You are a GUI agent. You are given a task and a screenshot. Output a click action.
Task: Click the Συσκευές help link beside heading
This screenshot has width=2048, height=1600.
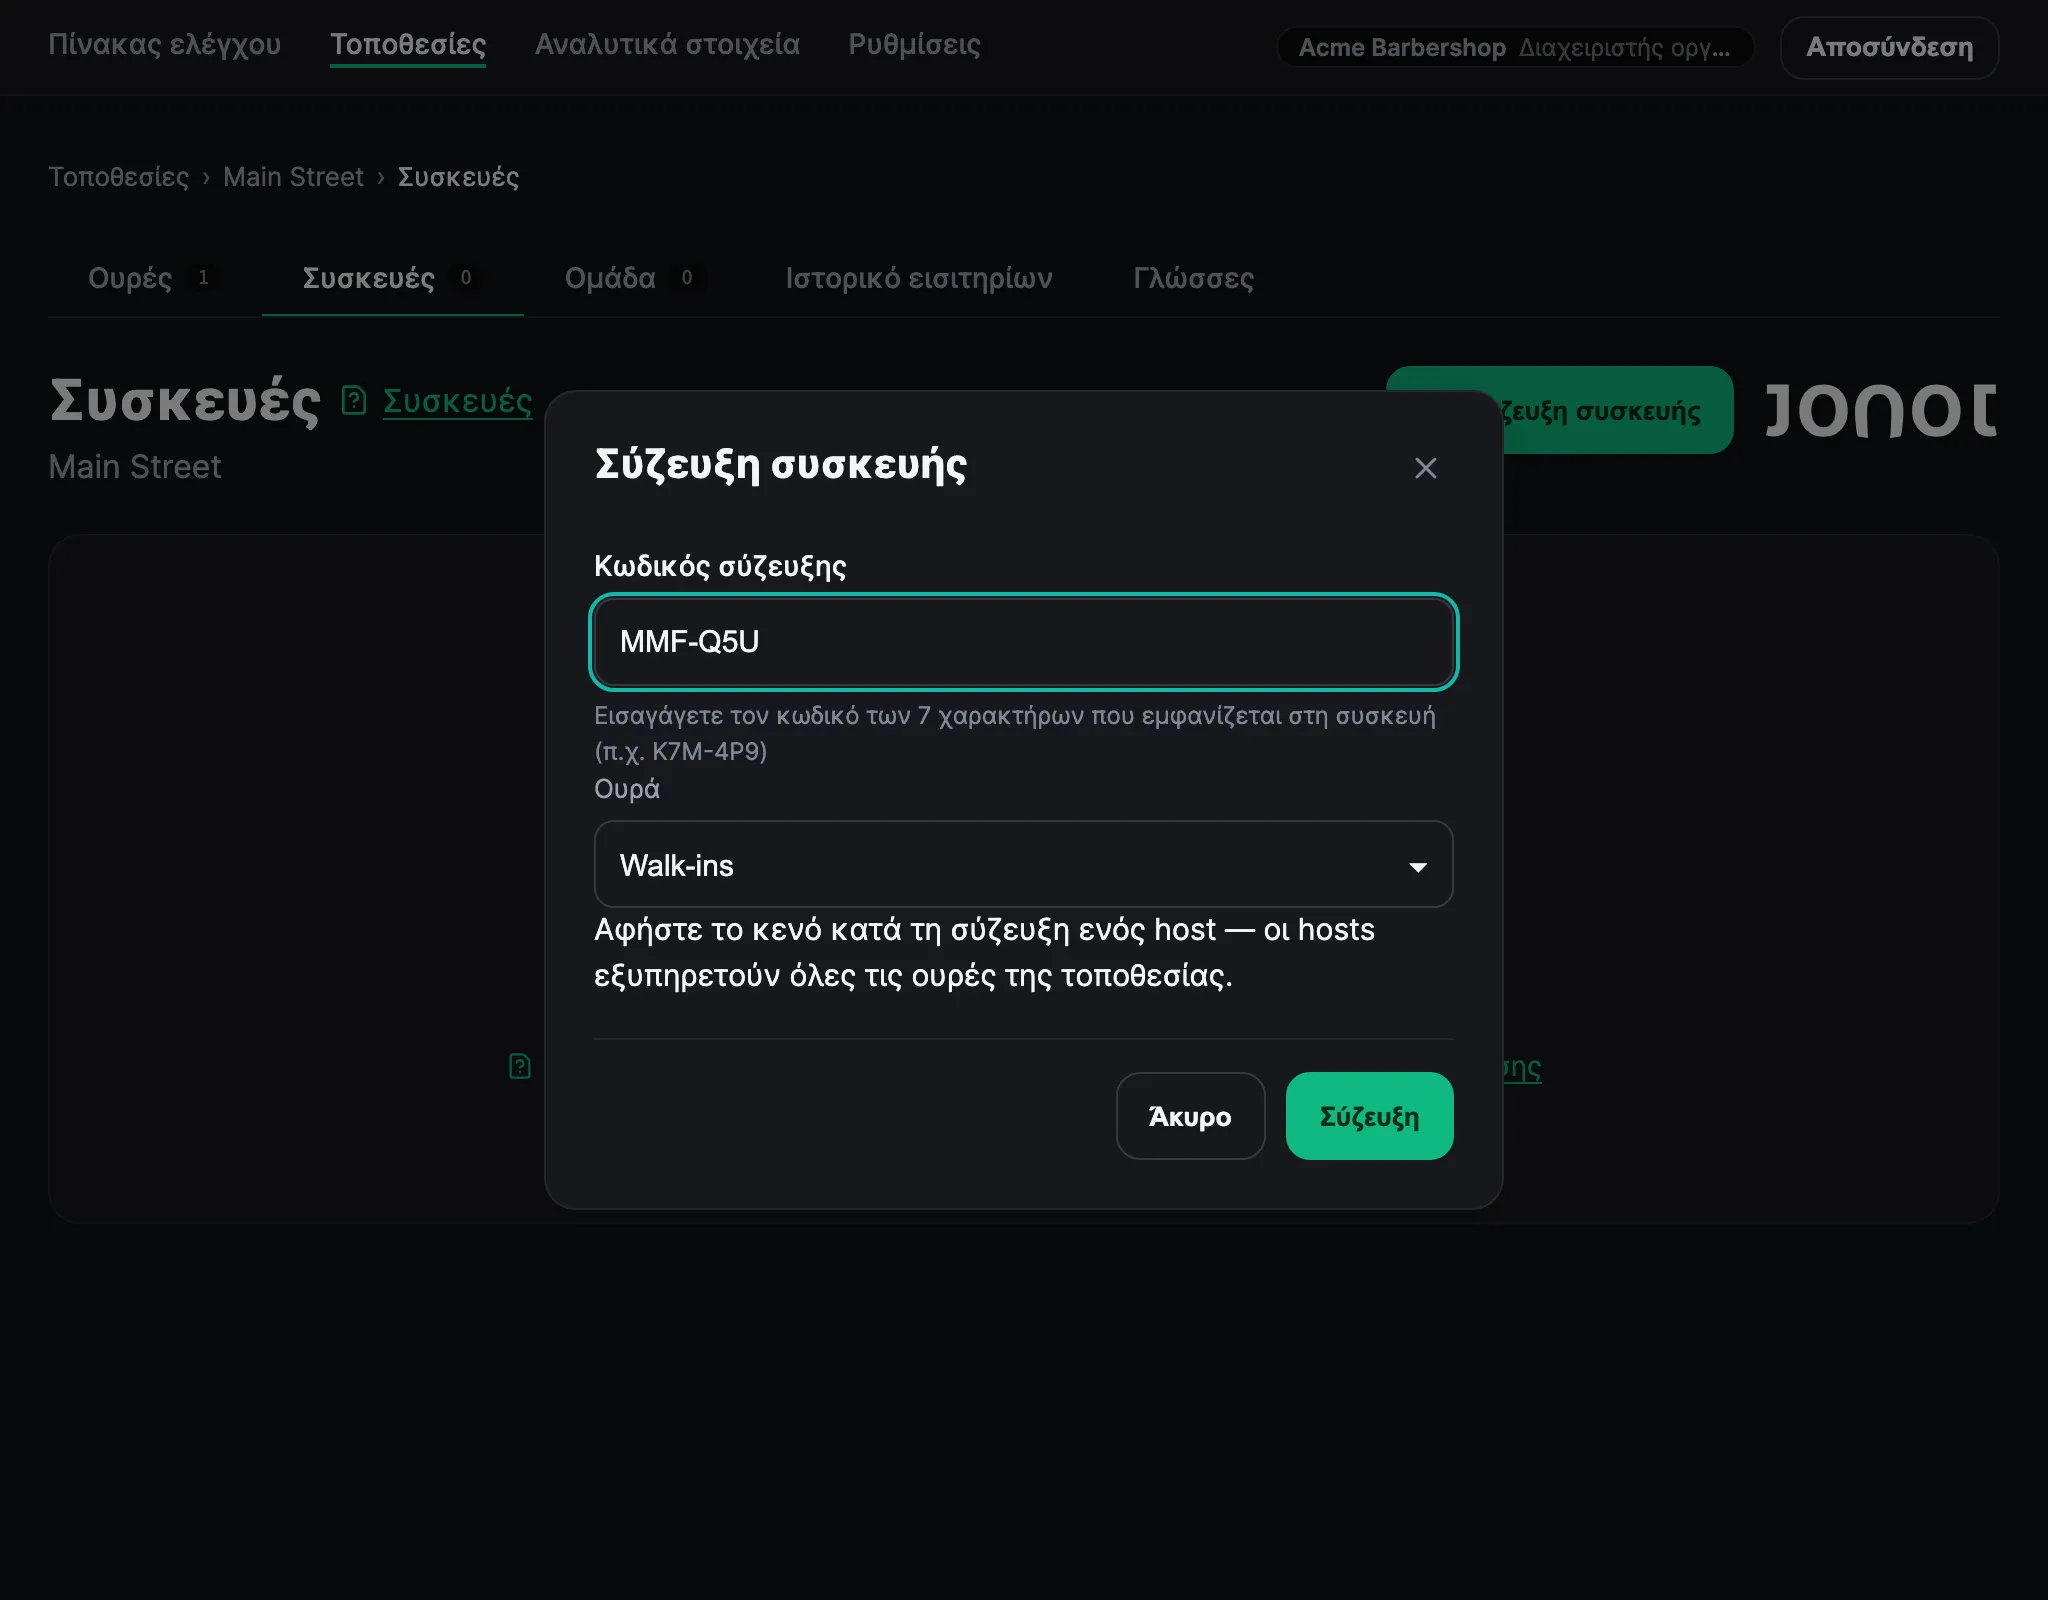coord(457,401)
